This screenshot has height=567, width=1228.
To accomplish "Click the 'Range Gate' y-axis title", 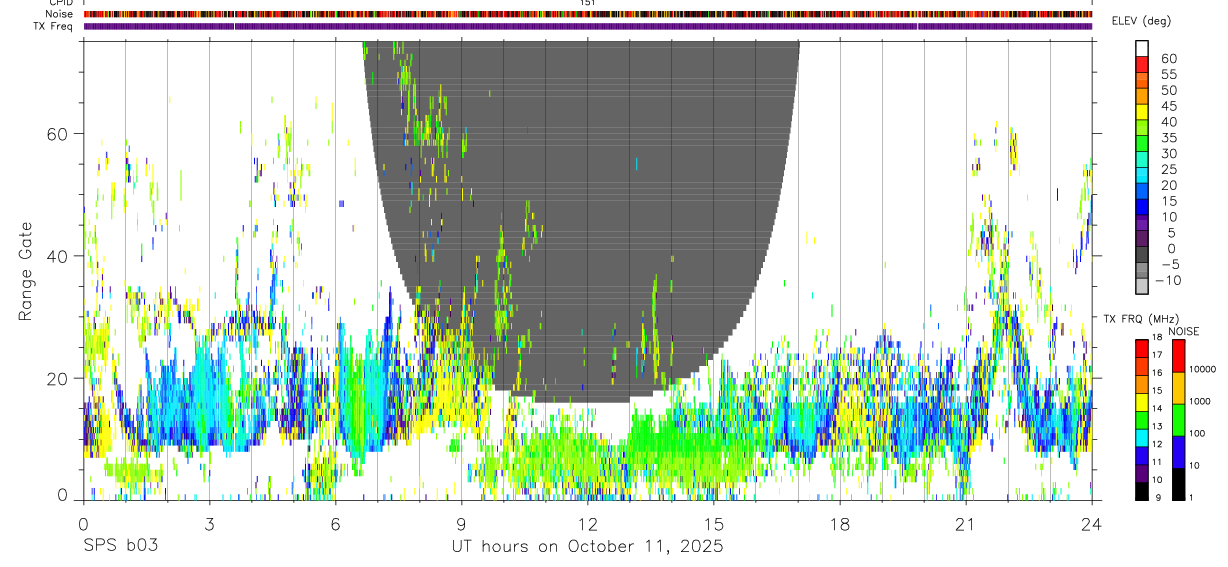I will pos(26,272).
